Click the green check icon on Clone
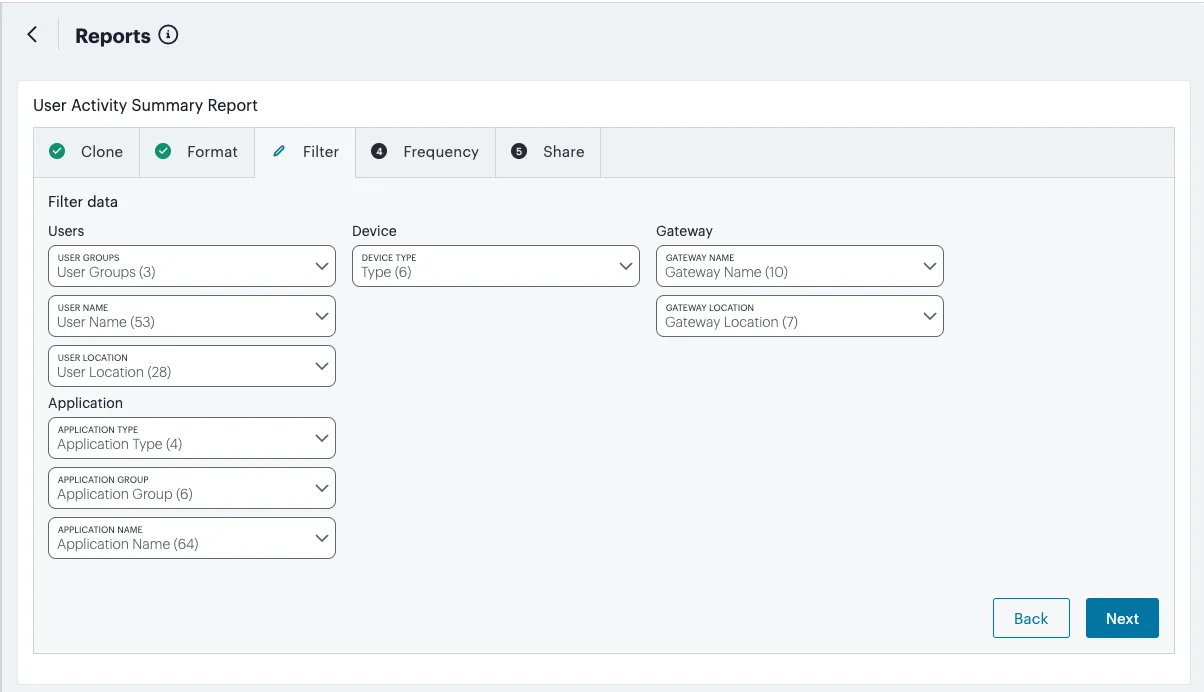Image resolution: width=1204 pixels, height=692 pixels. coord(57,151)
